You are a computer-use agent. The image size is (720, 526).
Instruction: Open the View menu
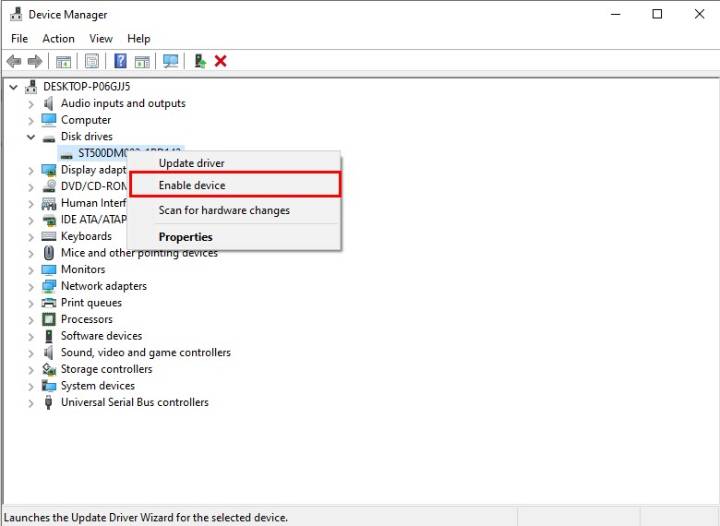(101, 39)
